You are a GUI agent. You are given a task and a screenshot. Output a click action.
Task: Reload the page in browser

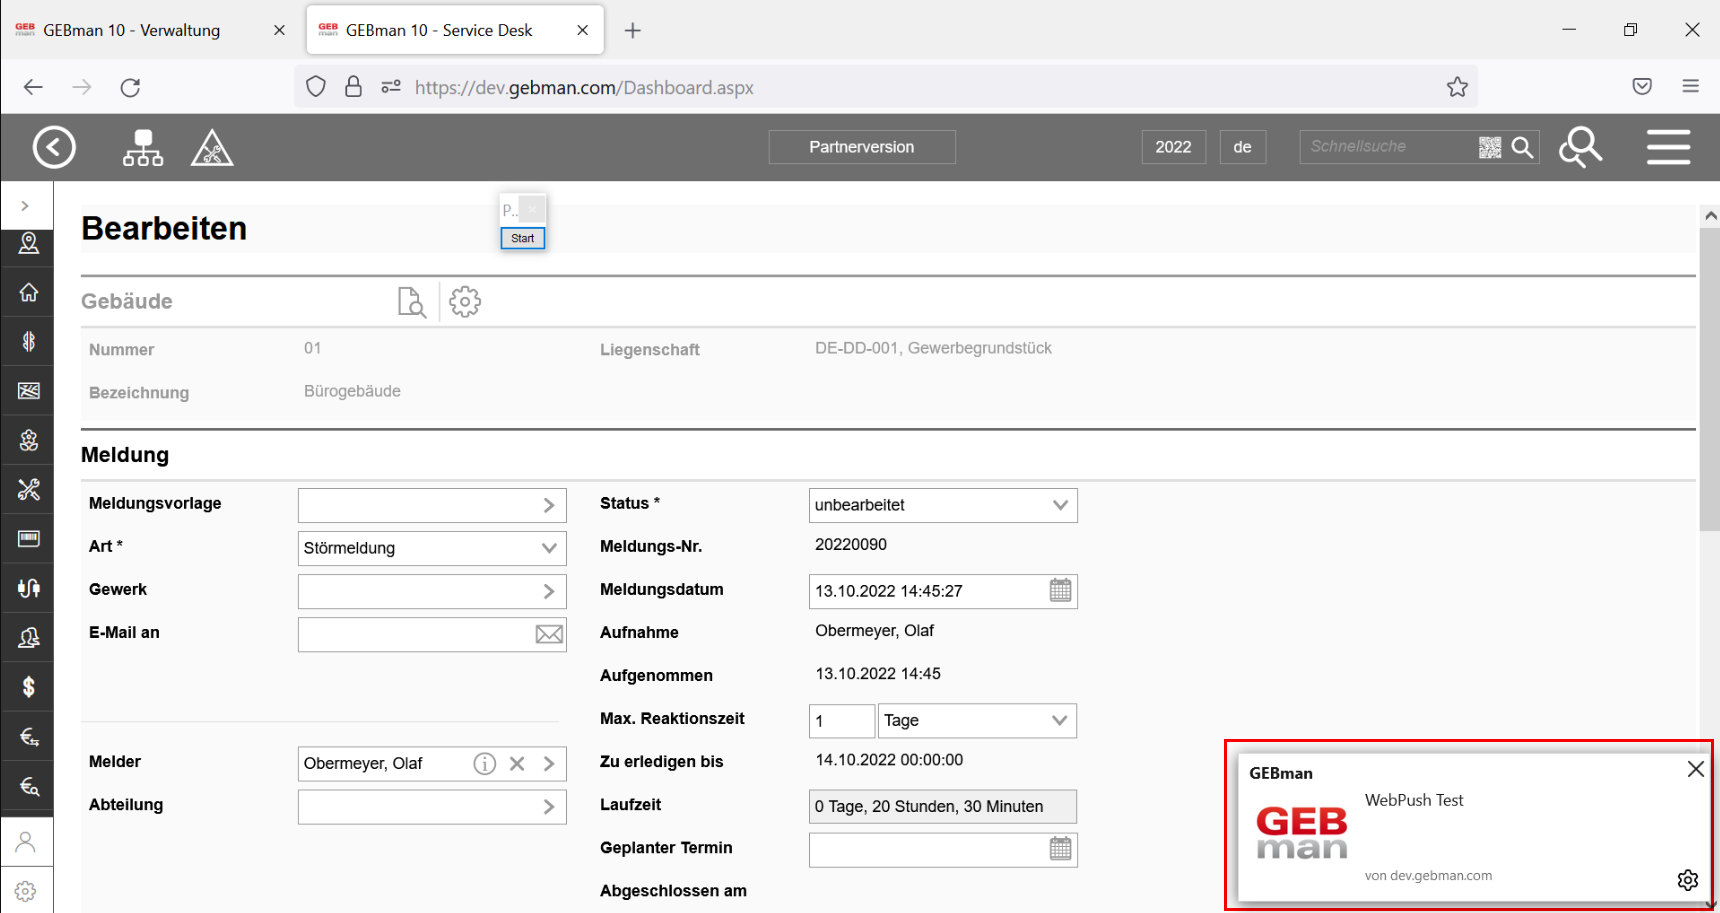(130, 87)
